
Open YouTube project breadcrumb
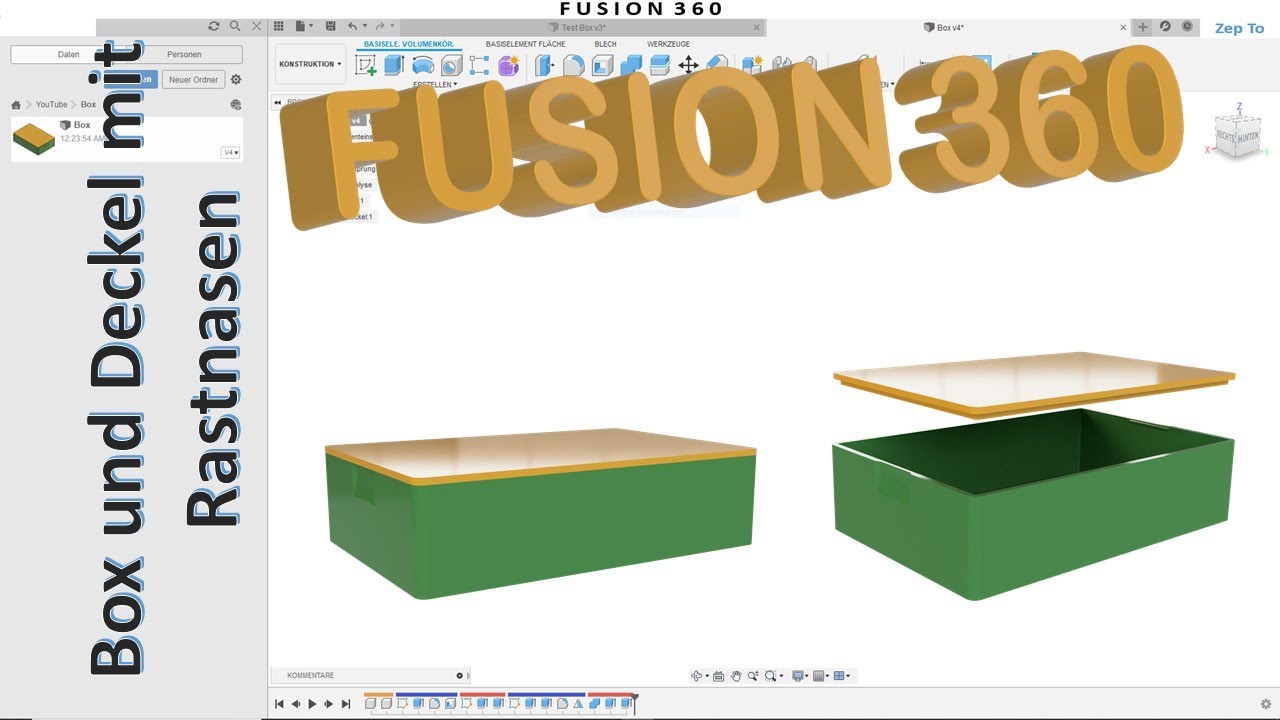[52, 104]
